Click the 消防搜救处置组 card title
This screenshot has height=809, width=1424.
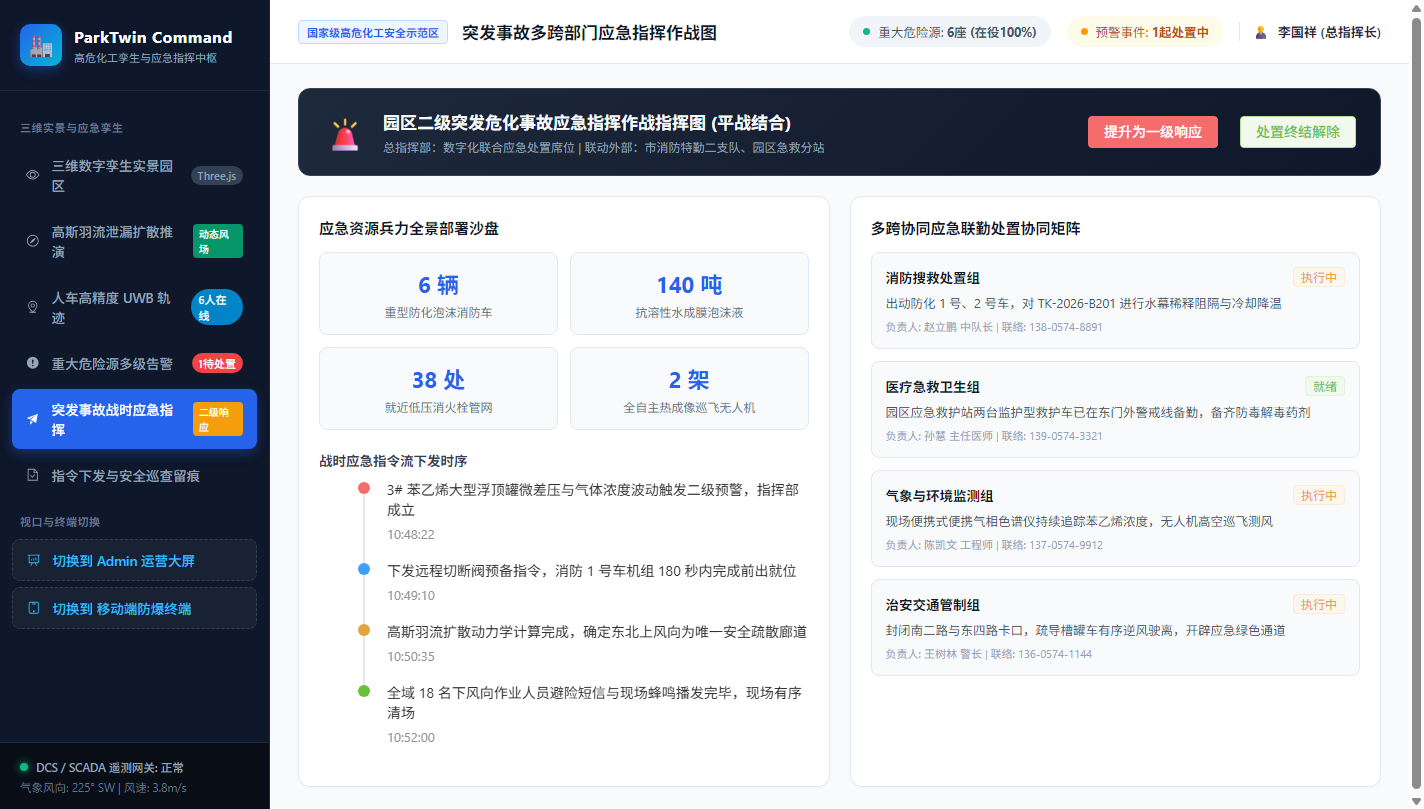932,278
